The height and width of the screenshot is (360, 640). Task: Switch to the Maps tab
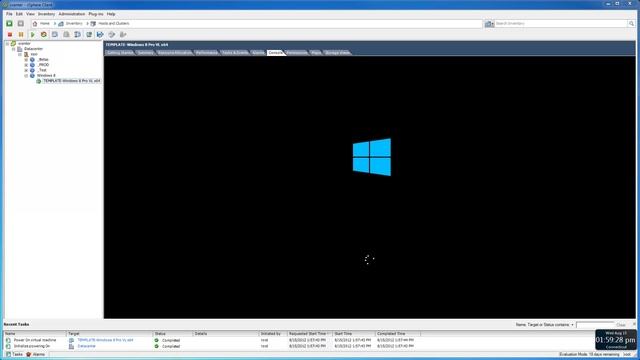316,53
